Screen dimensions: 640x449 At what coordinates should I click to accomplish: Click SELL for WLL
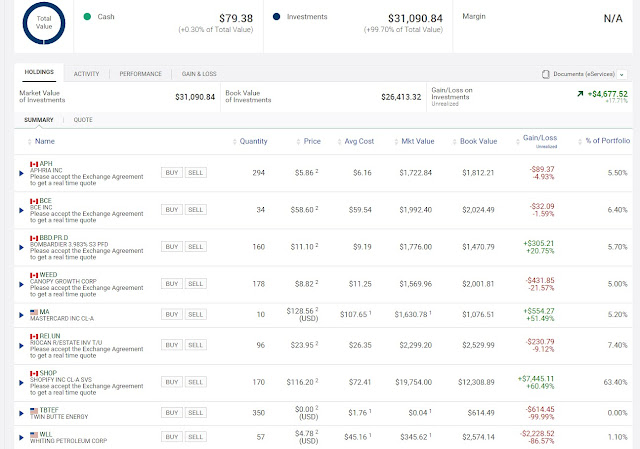click(196, 437)
